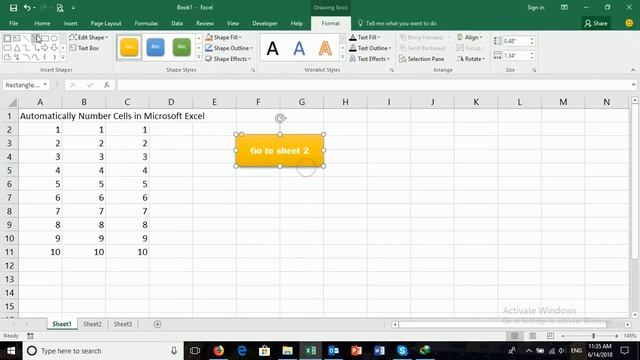This screenshot has height=360, width=640.
Task: Switch to the Formulas tab
Action: tap(146, 24)
